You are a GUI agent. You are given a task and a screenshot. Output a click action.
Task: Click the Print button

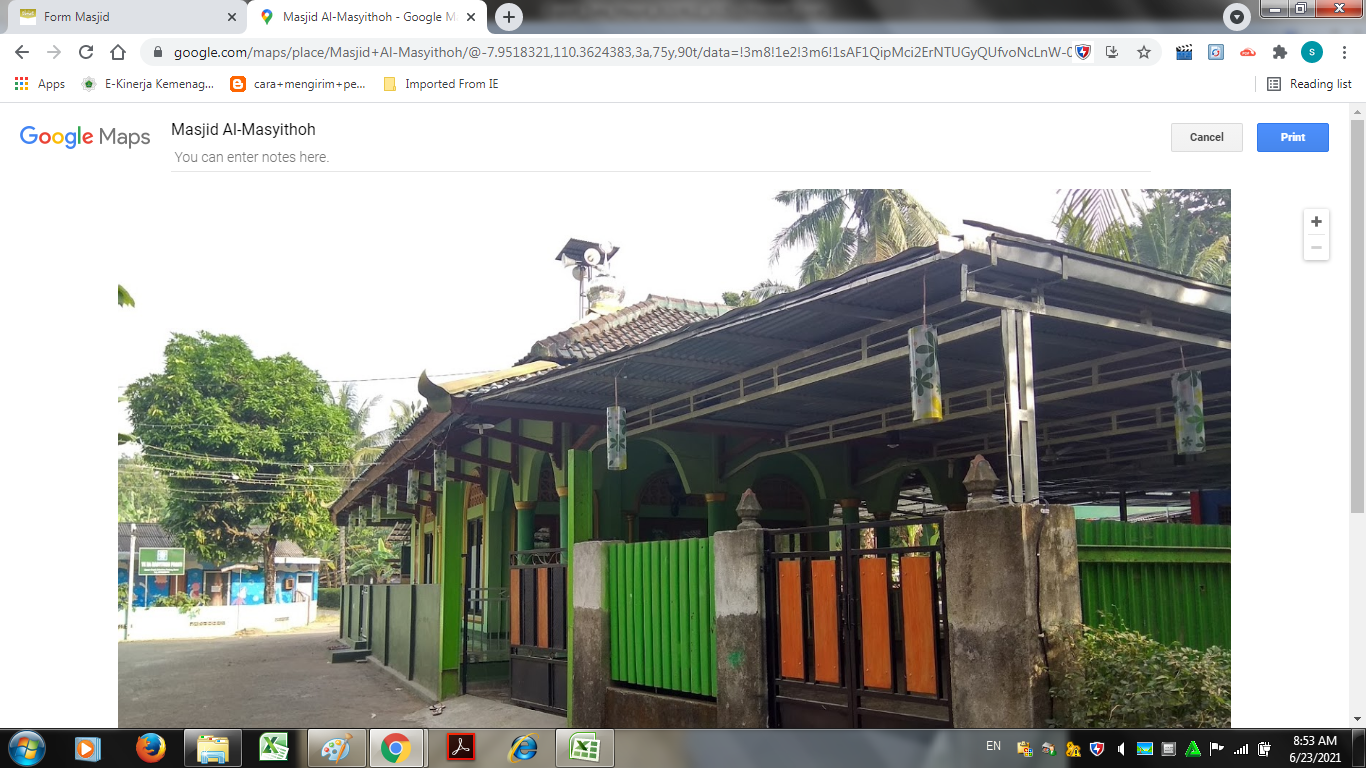(x=1292, y=137)
